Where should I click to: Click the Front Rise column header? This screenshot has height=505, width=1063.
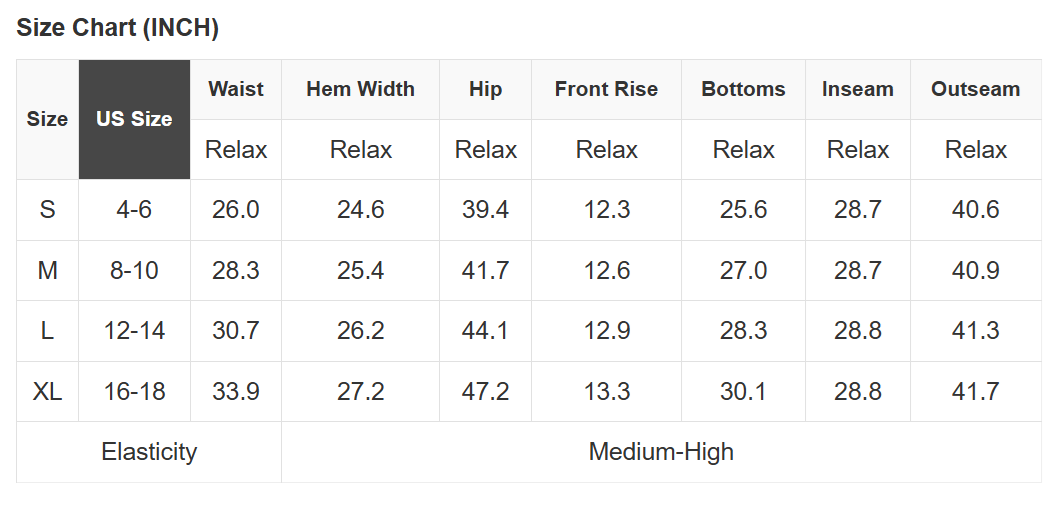coord(606,89)
